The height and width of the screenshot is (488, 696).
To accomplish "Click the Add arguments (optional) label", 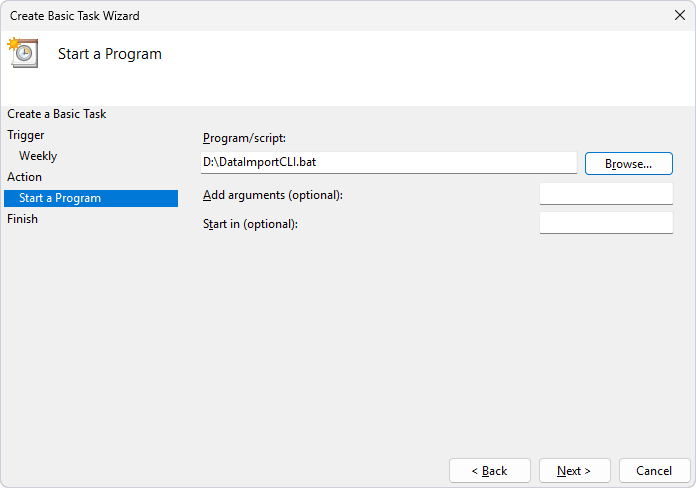I will click(x=273, y=195).
